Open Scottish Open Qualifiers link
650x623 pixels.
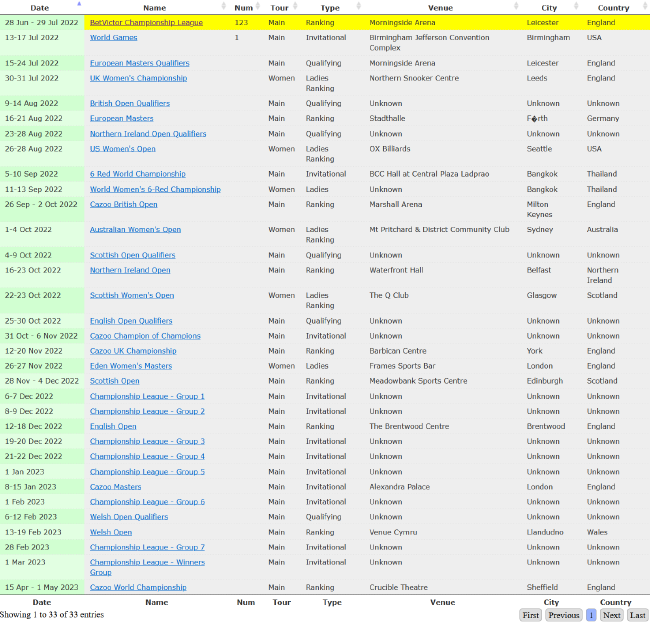(133, 255)
